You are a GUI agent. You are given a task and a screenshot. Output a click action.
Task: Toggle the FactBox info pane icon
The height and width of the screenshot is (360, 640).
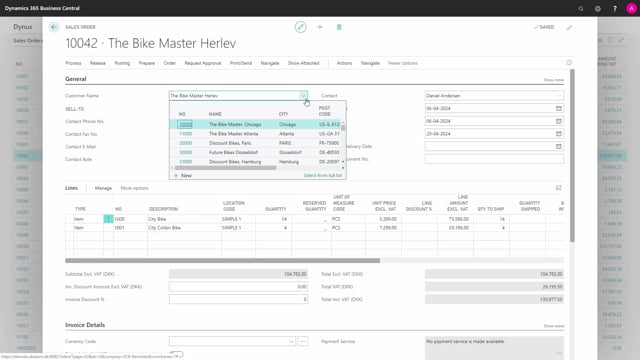coord(569,62)
